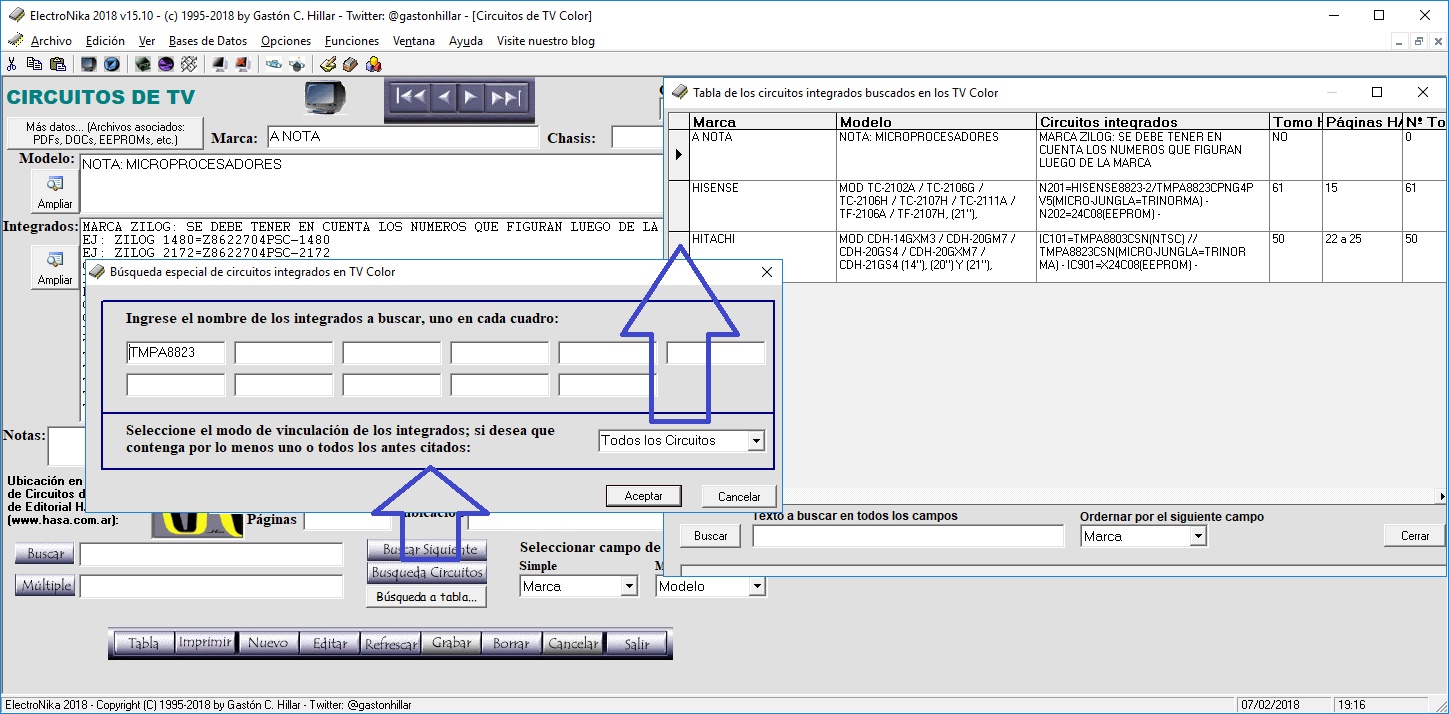The image size is (1449, 714).
Task: Open the Simple field dropdown showing Marca
Action: pos(629,587)
